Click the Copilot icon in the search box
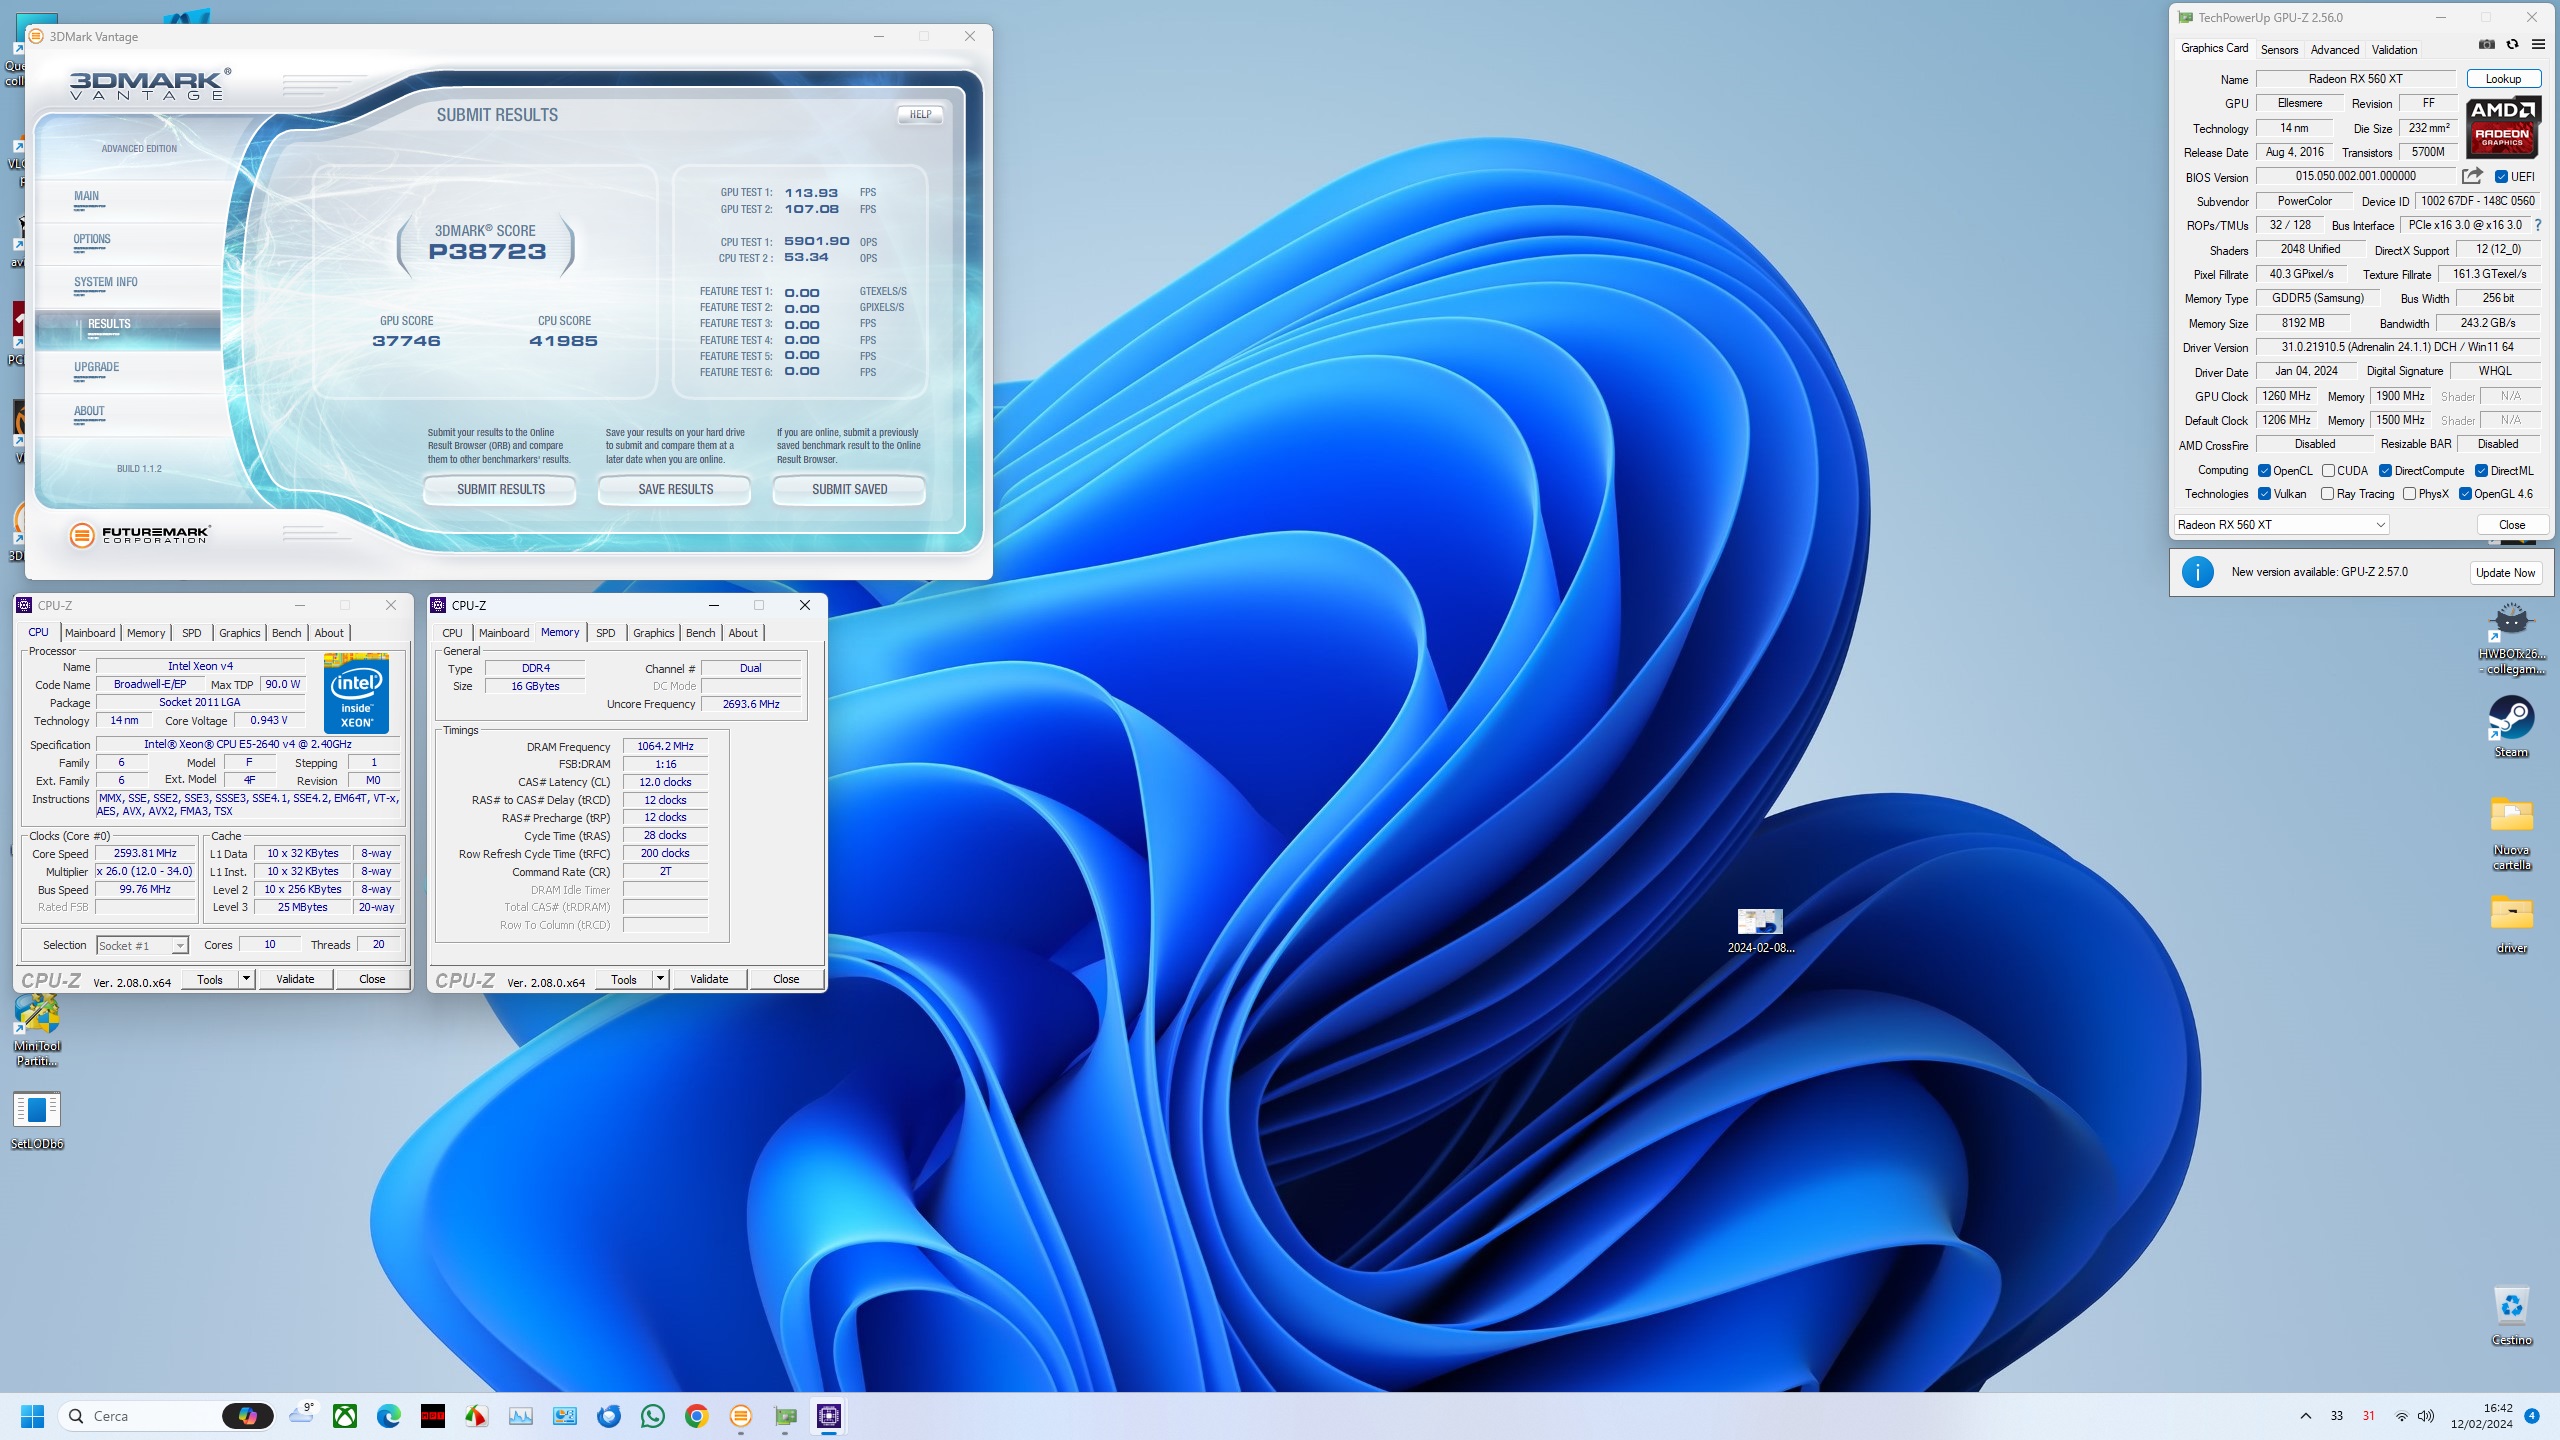The image size is (2560, 1440). click(x=247, y=1416)
